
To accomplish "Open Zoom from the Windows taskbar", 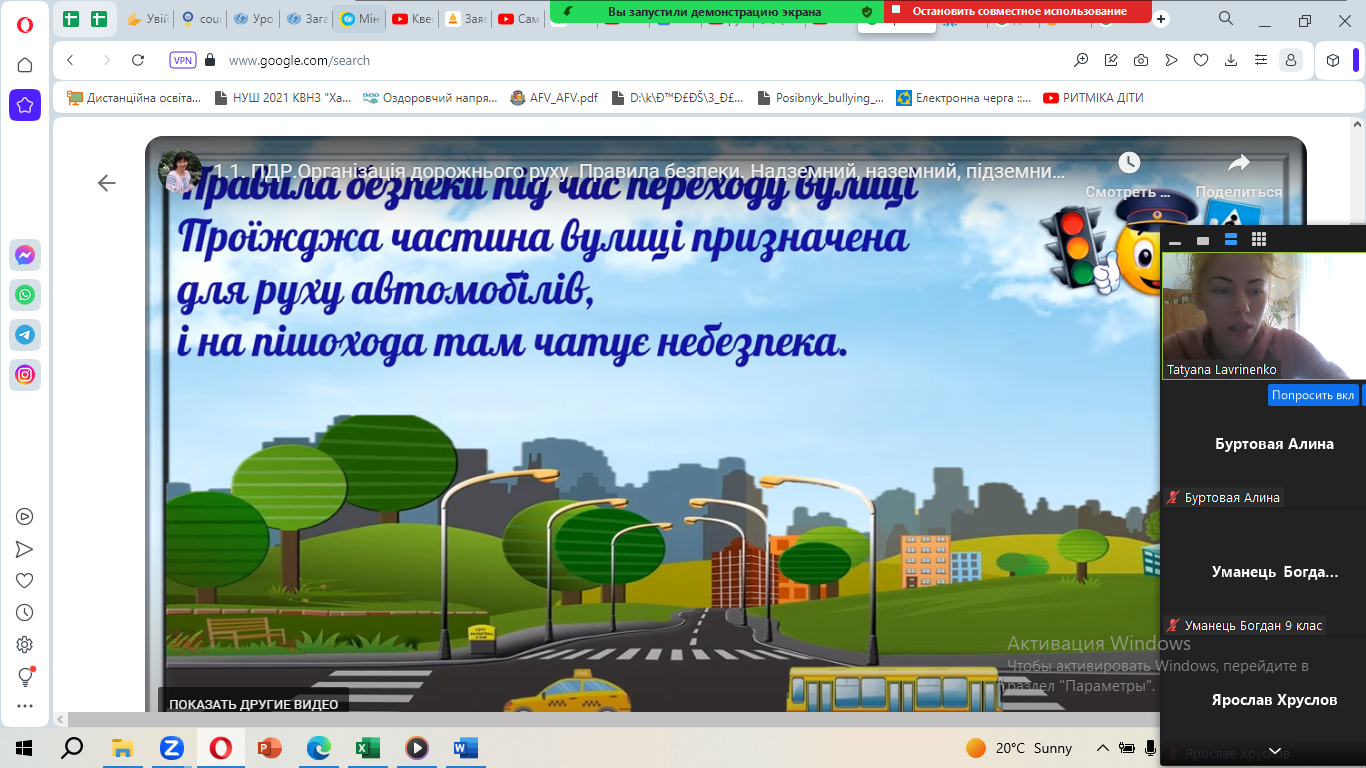I will coord(172,748).
